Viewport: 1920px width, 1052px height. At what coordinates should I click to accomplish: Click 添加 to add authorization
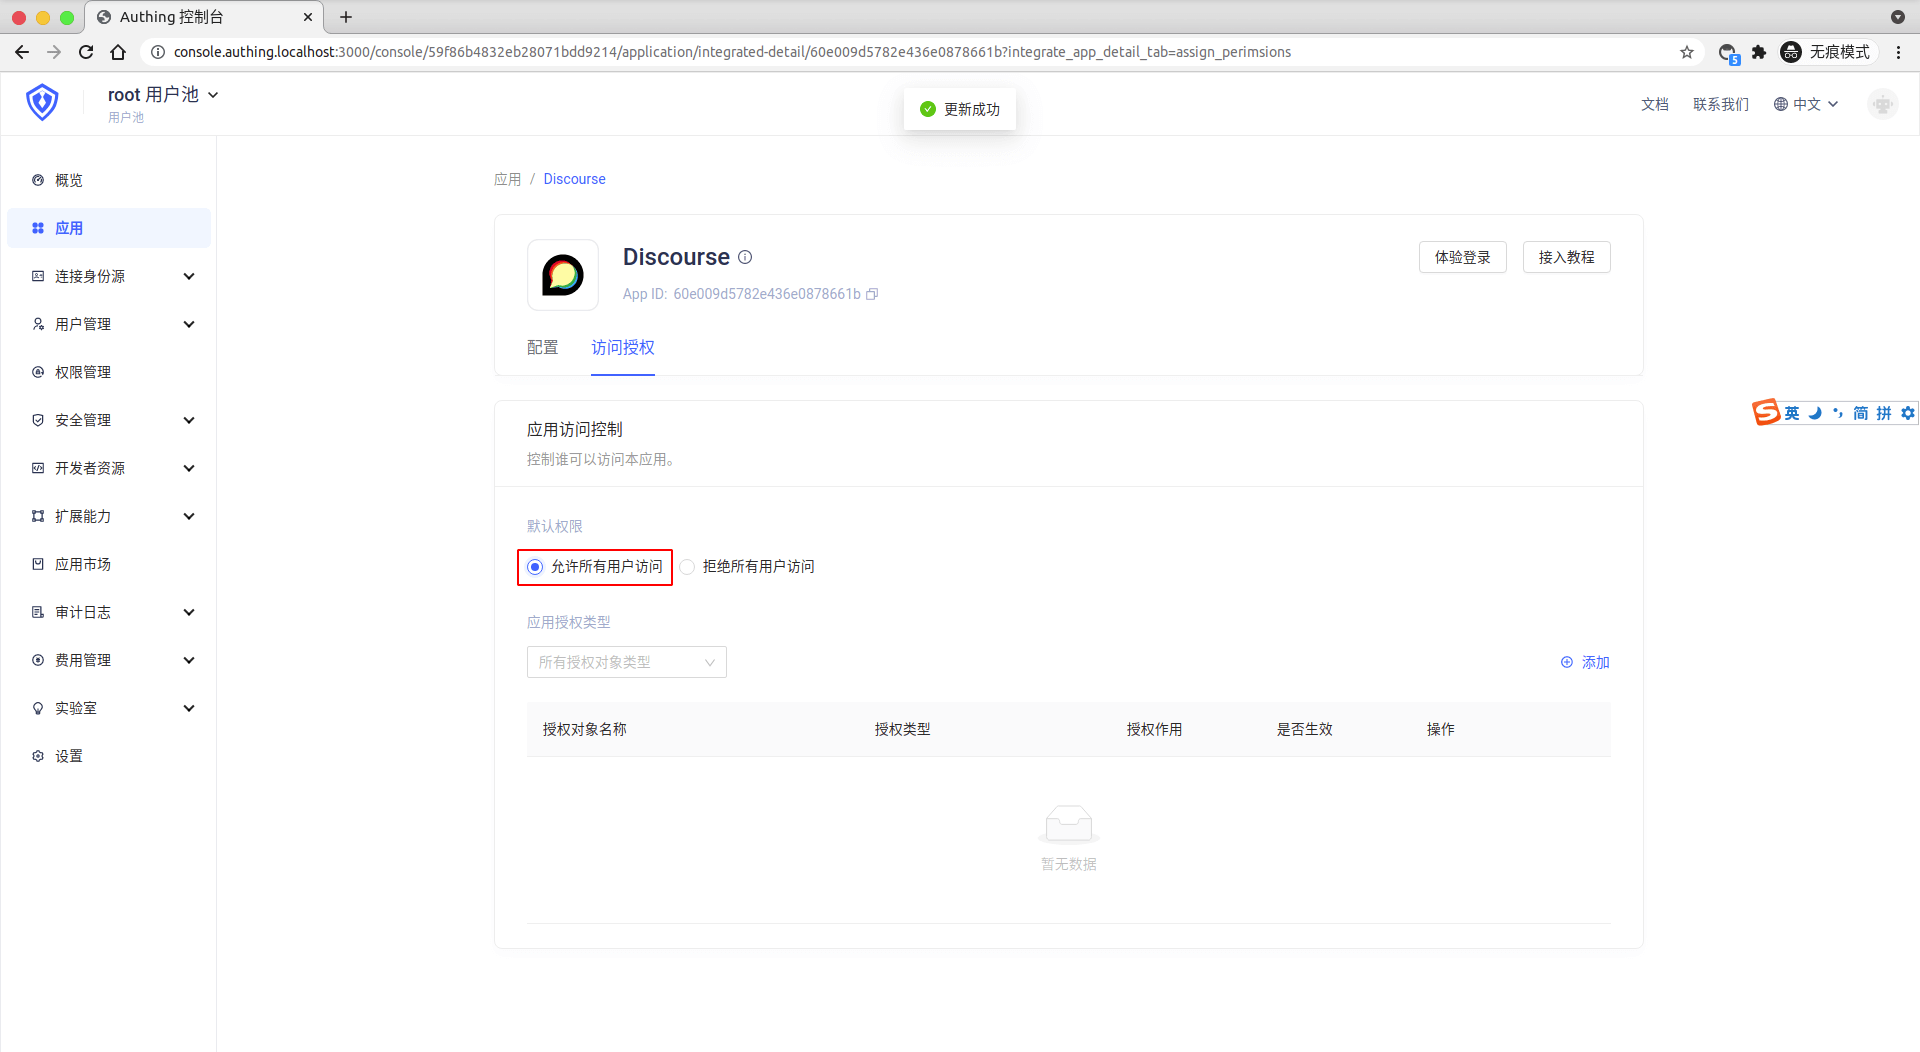coord(1585,662)
